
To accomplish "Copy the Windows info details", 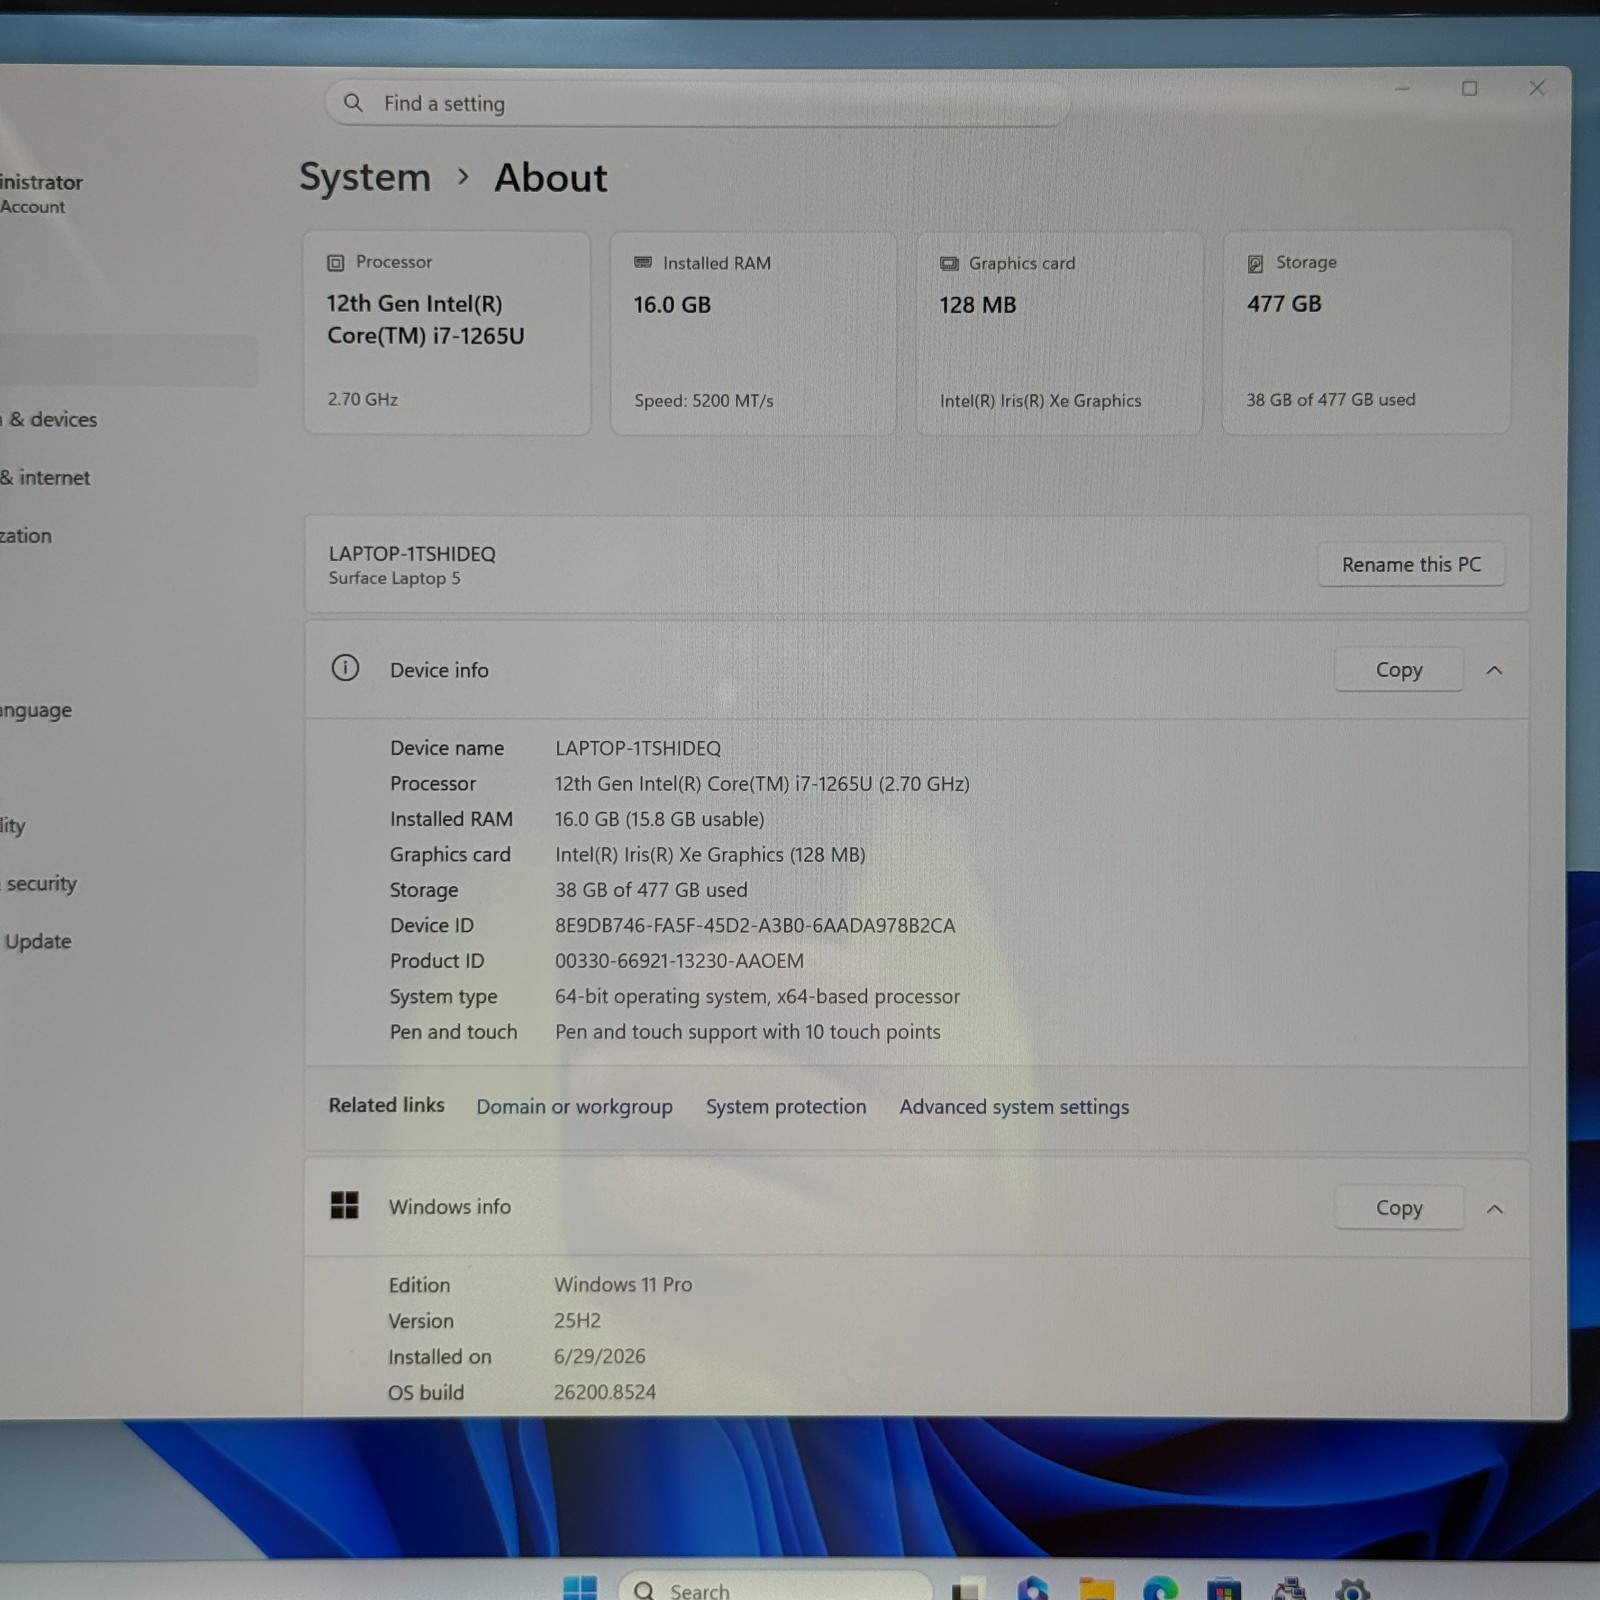I will click(x=1399, y=1208).
